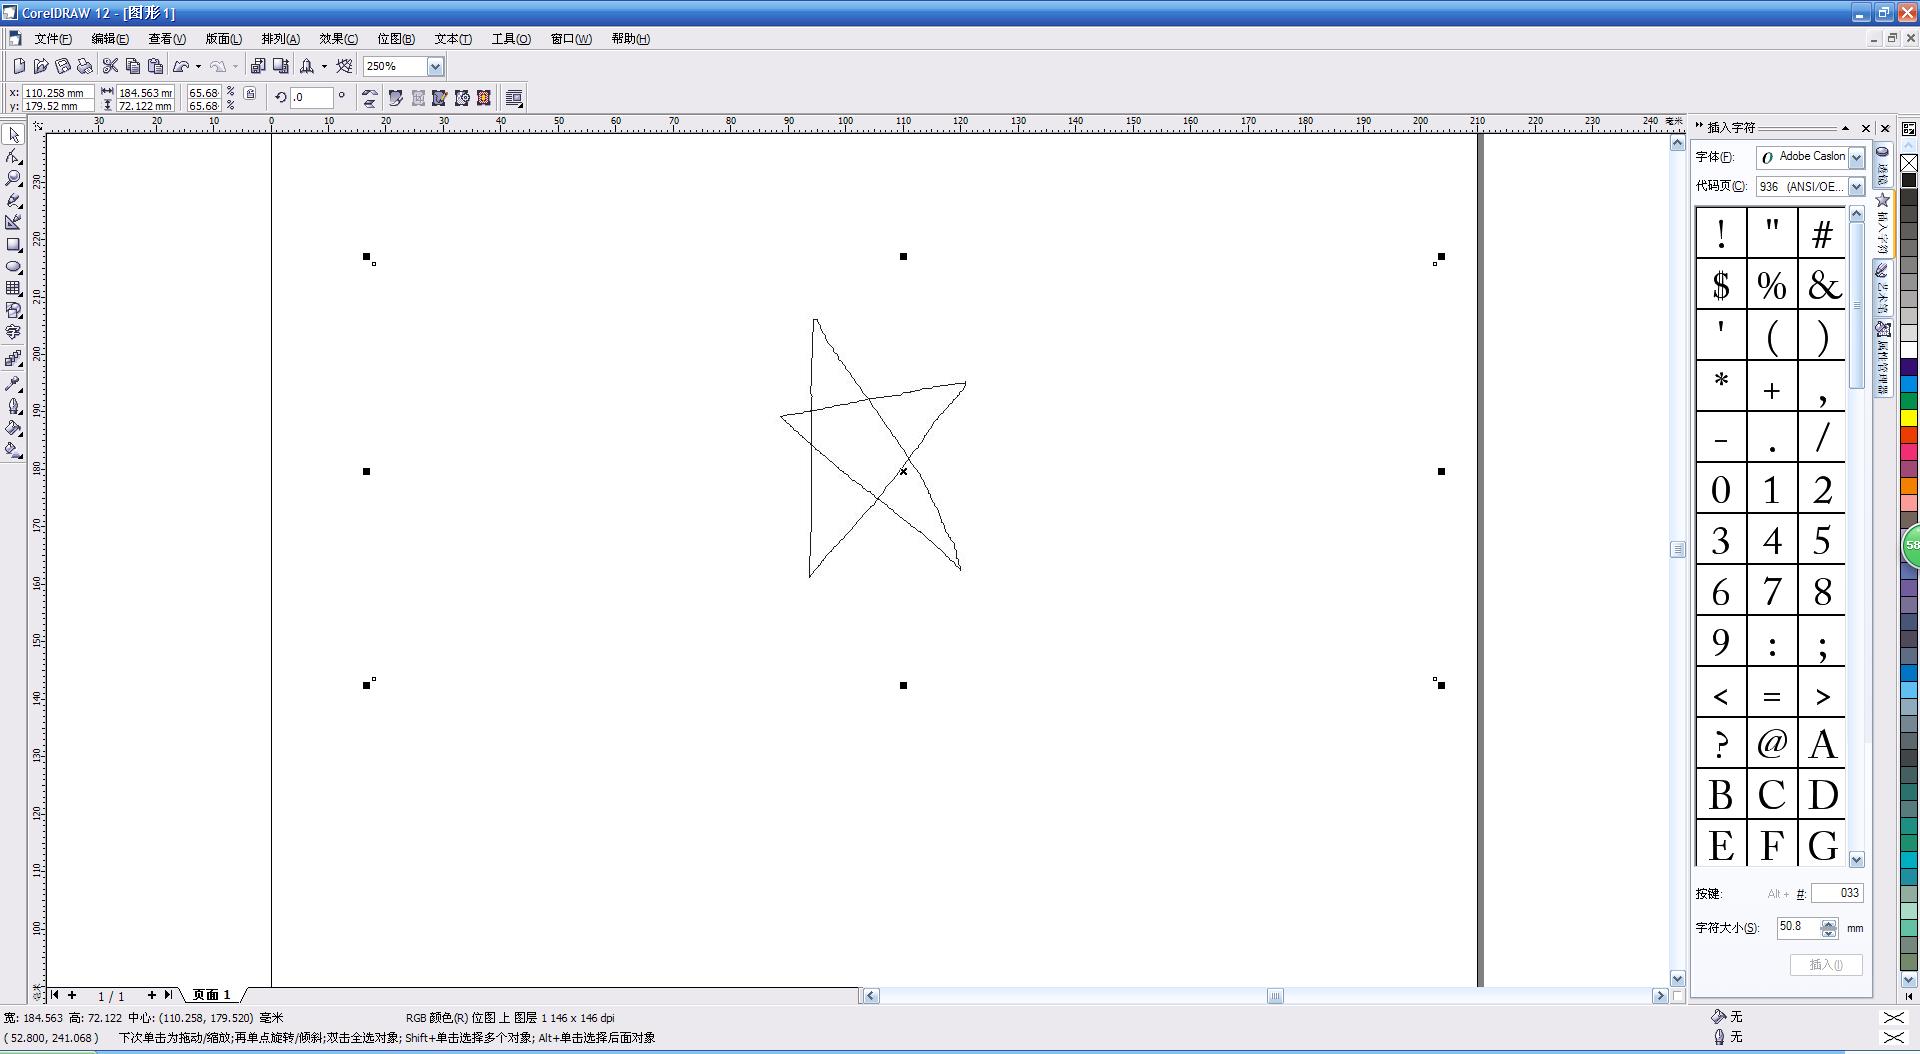Open the 帮助 (Help) menu
The image size is (1920, 1054).
click(630, 39)
